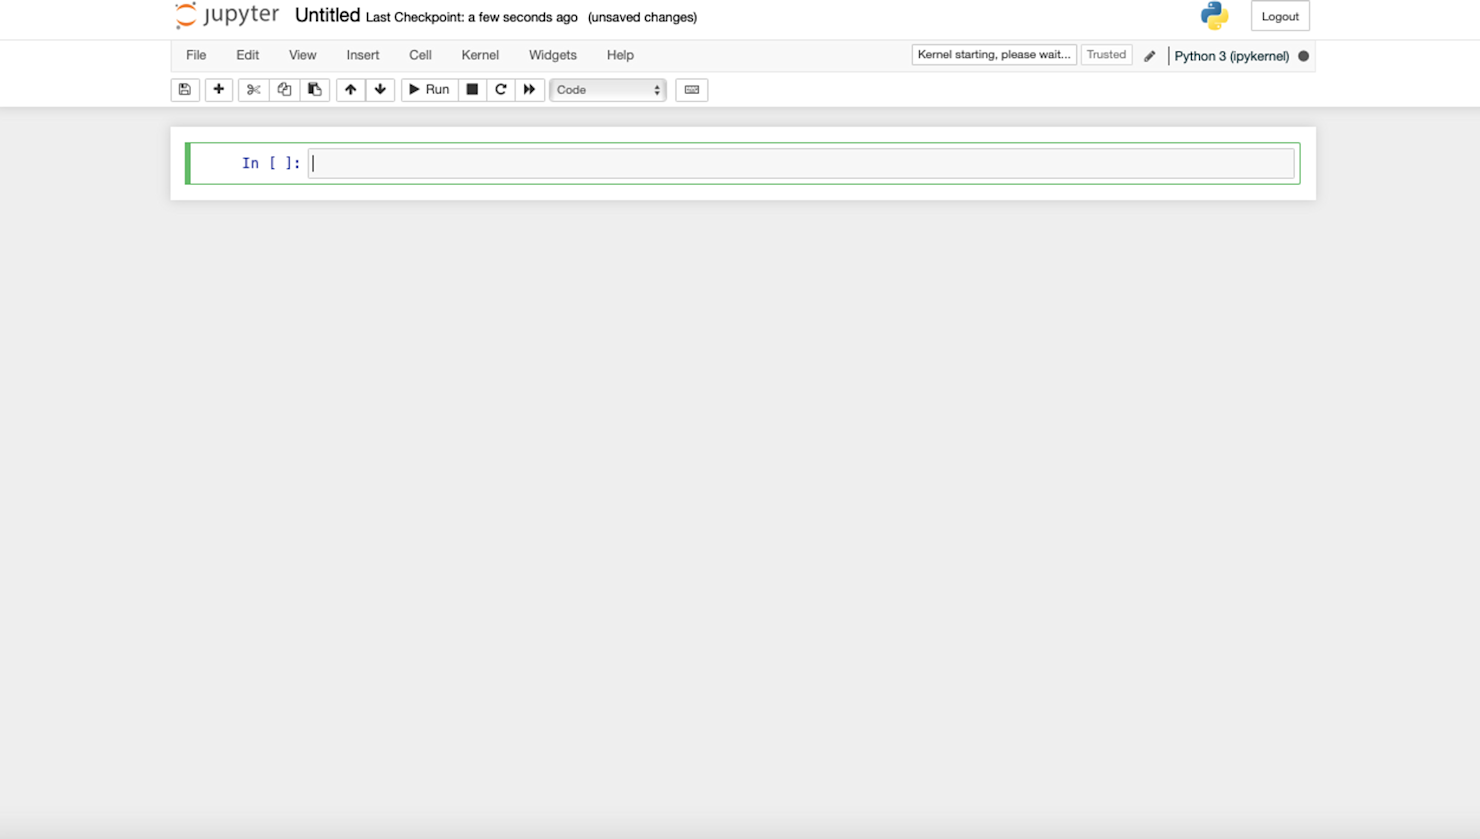Click the Trusted notebook indicator
Viewport: 1480px width, 839px height.
click(x=1106, y=55)
